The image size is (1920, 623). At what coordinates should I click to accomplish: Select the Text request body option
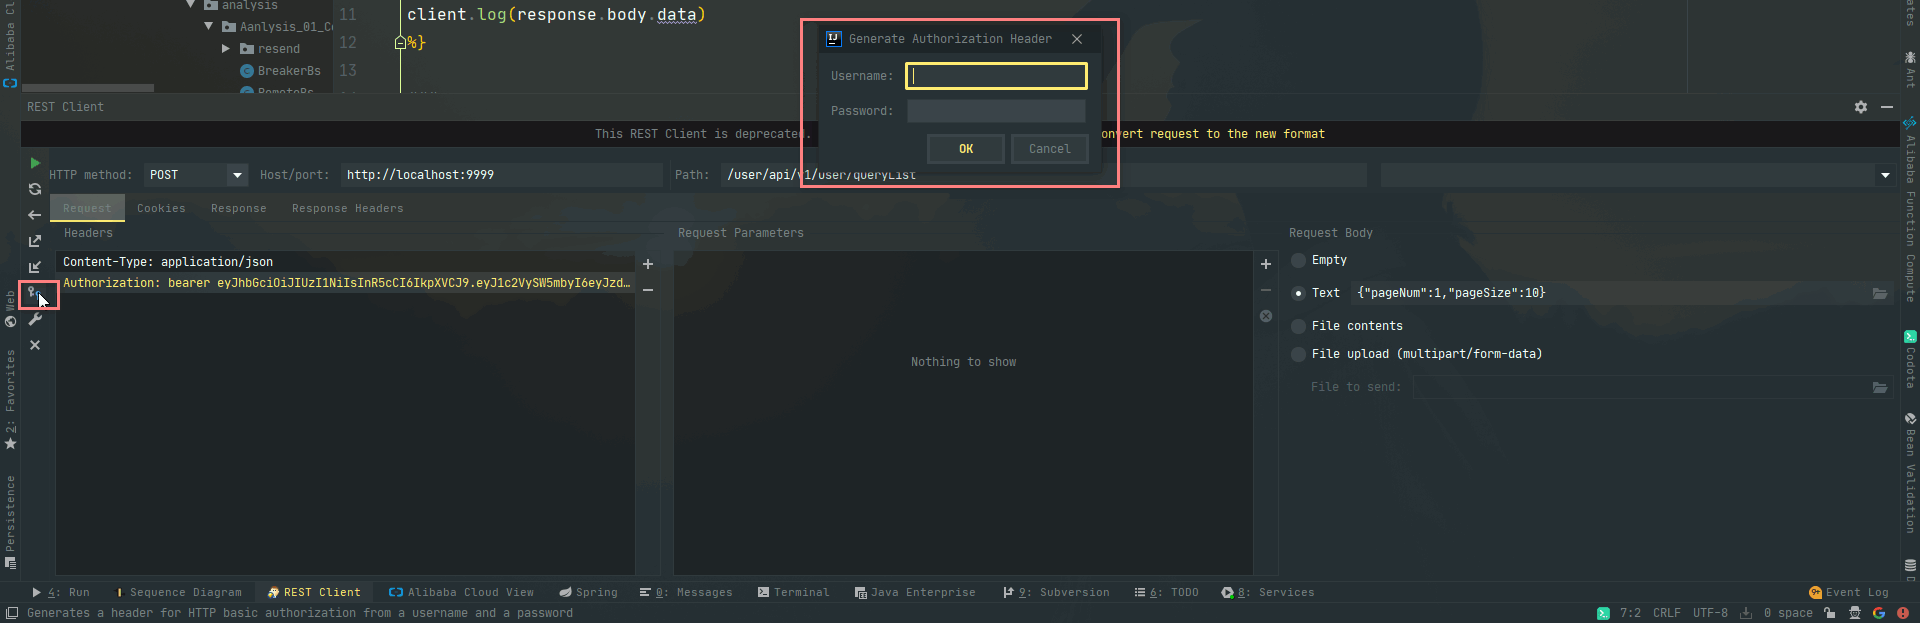1298,293
